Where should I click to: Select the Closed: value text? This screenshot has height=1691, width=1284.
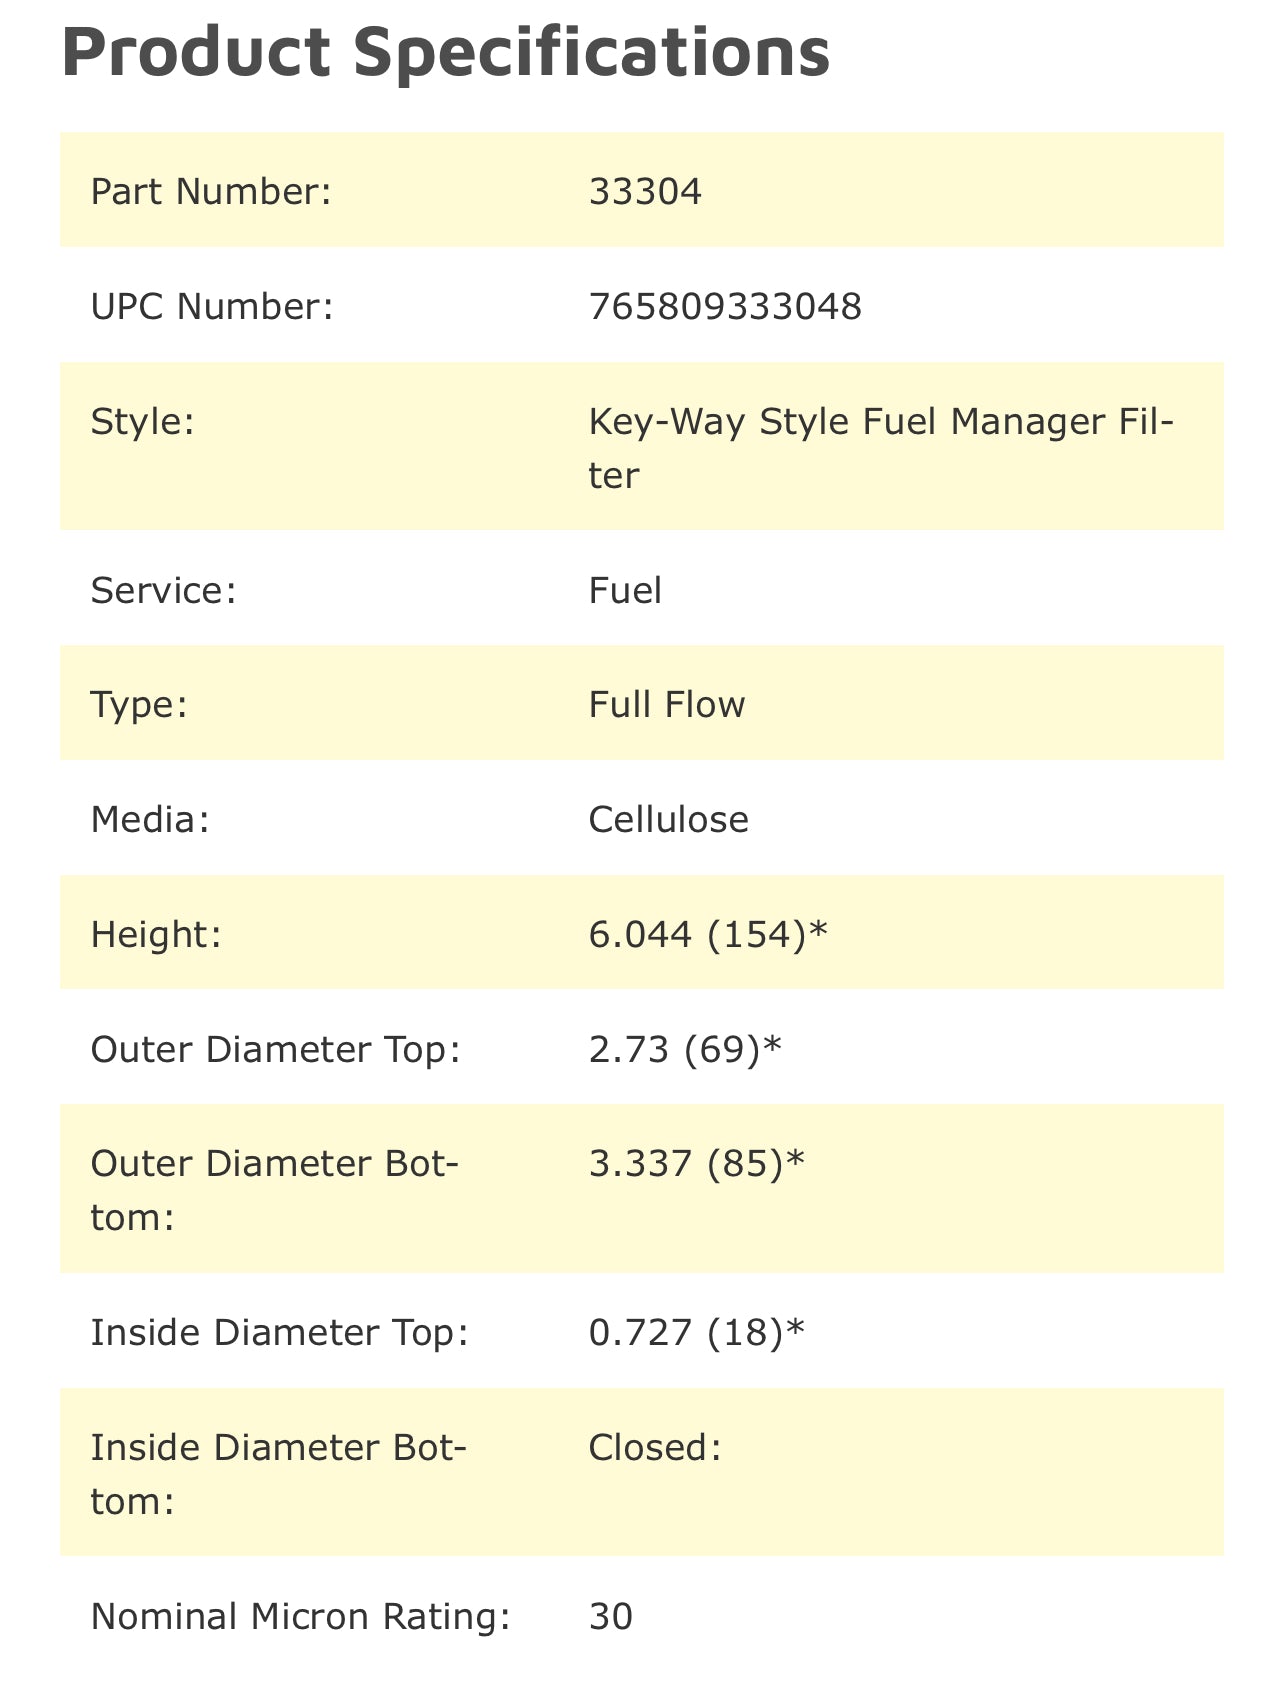coord(655,1447)
